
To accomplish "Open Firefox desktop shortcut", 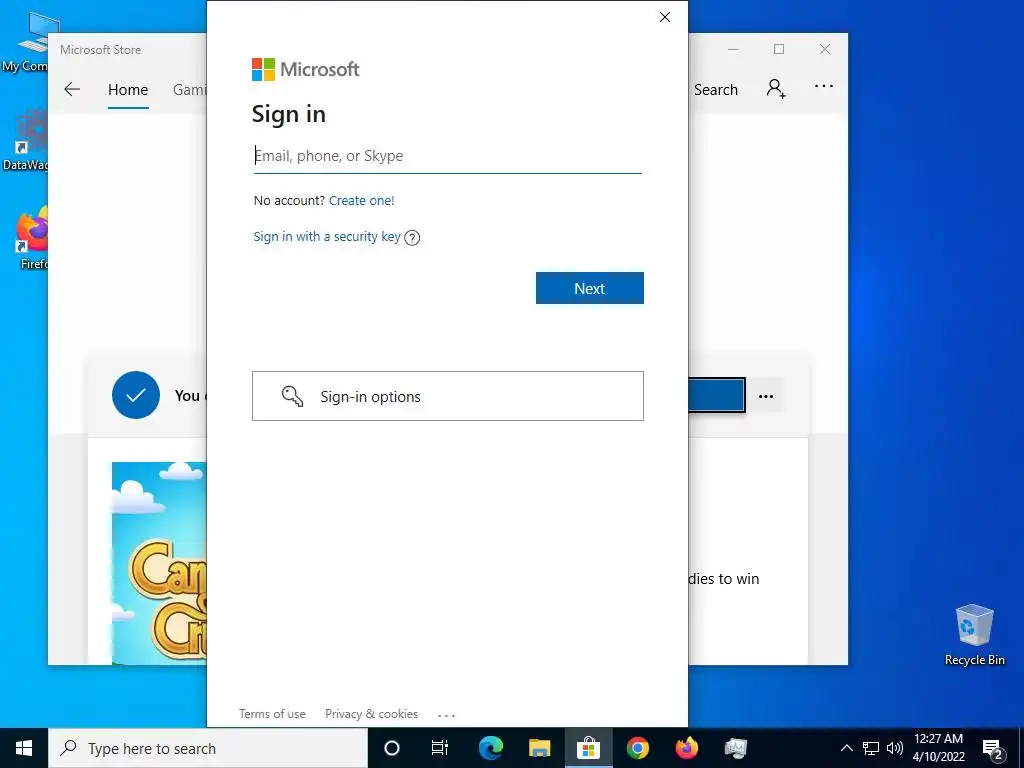I will [31, 238].
